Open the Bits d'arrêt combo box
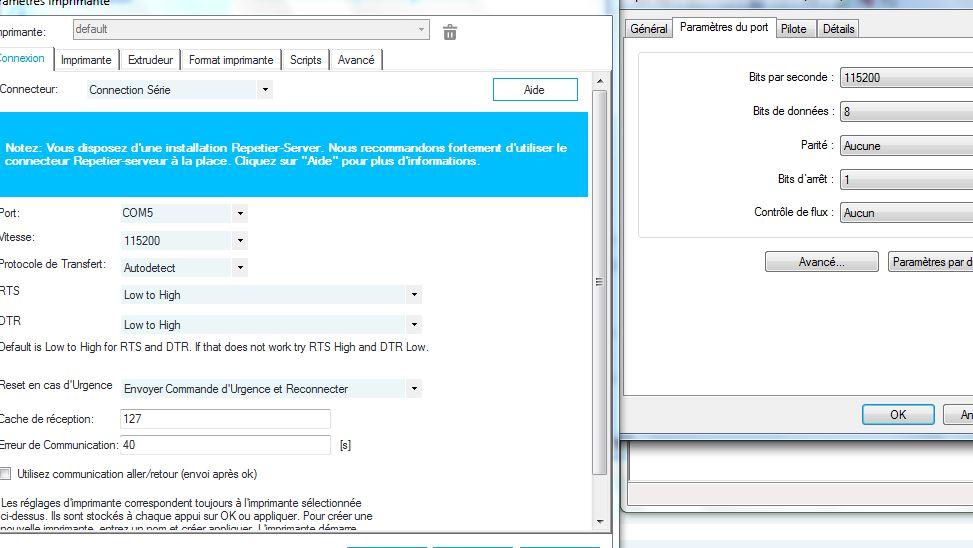The image size is (973, 548). click(x=906, y=180)
